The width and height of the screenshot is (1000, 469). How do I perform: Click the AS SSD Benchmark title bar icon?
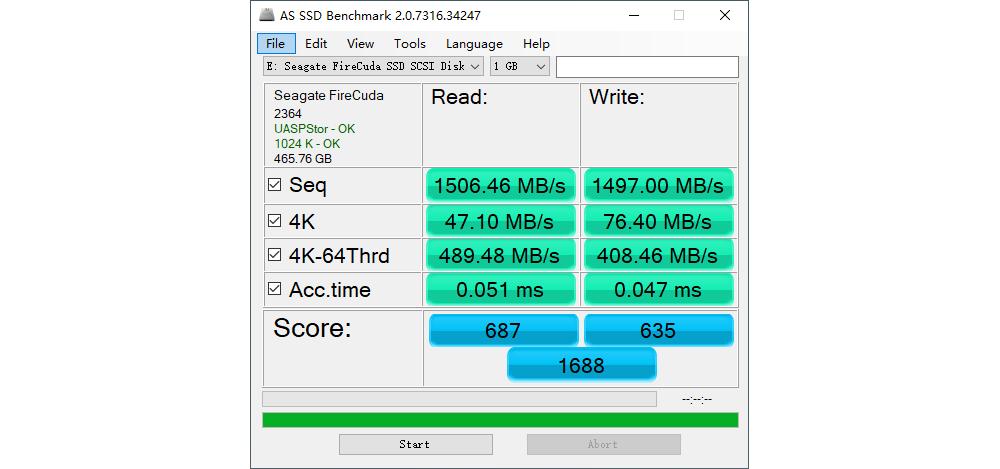coord(267,15)
